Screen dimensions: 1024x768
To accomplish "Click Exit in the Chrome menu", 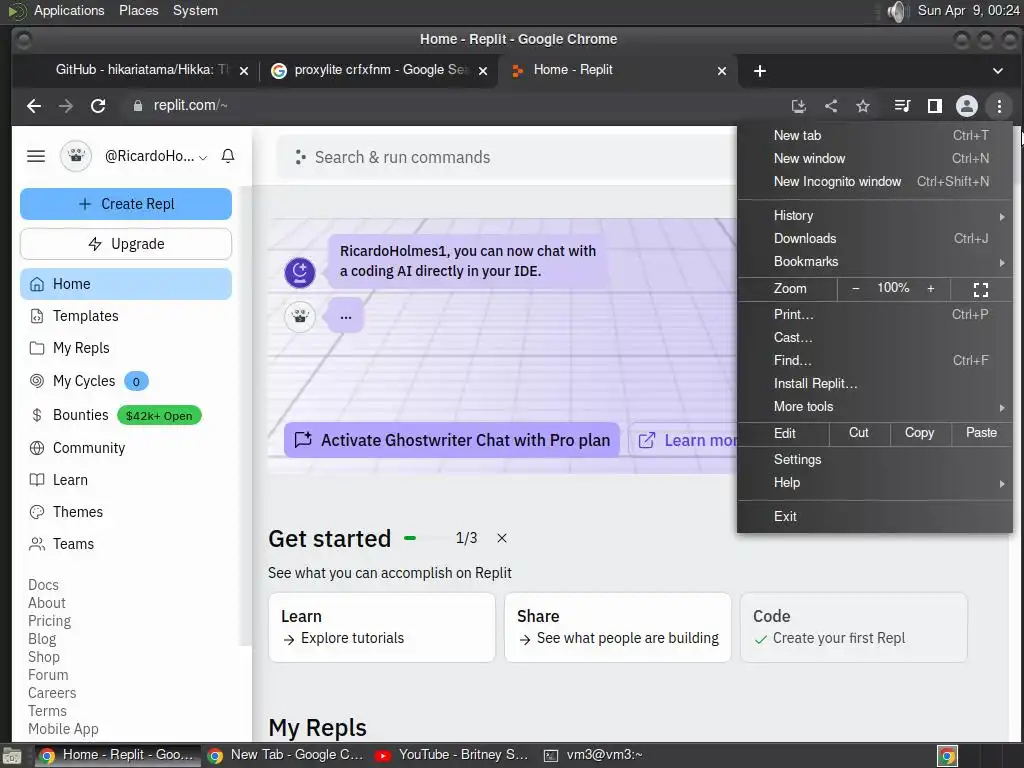I will coord(874,516).
